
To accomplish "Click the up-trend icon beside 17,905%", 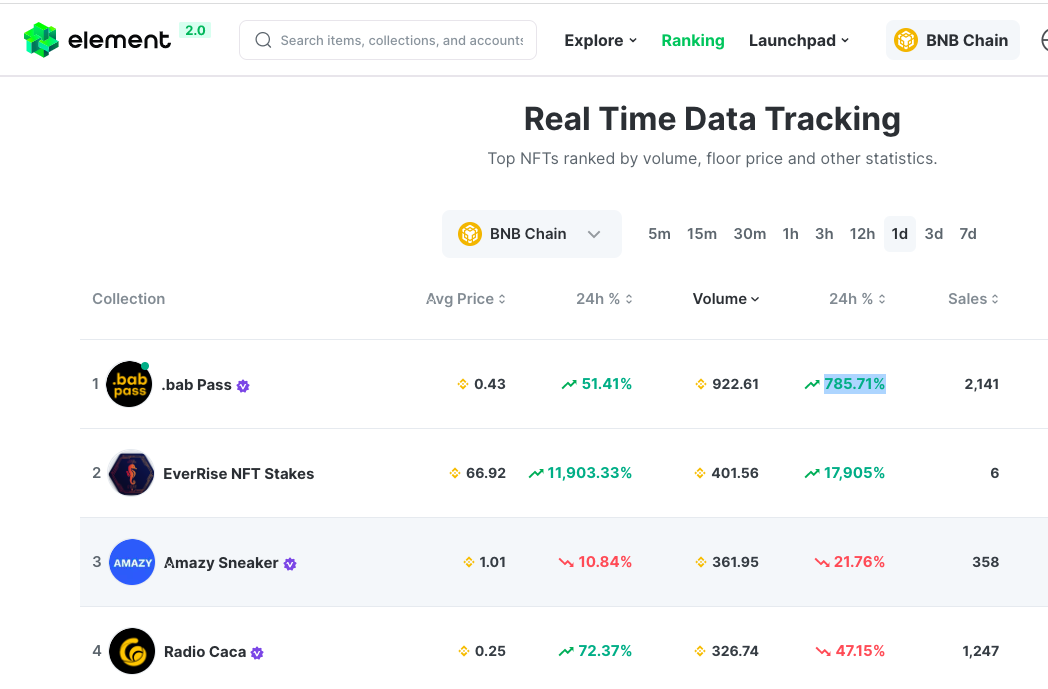I will [x=812, y=473].
